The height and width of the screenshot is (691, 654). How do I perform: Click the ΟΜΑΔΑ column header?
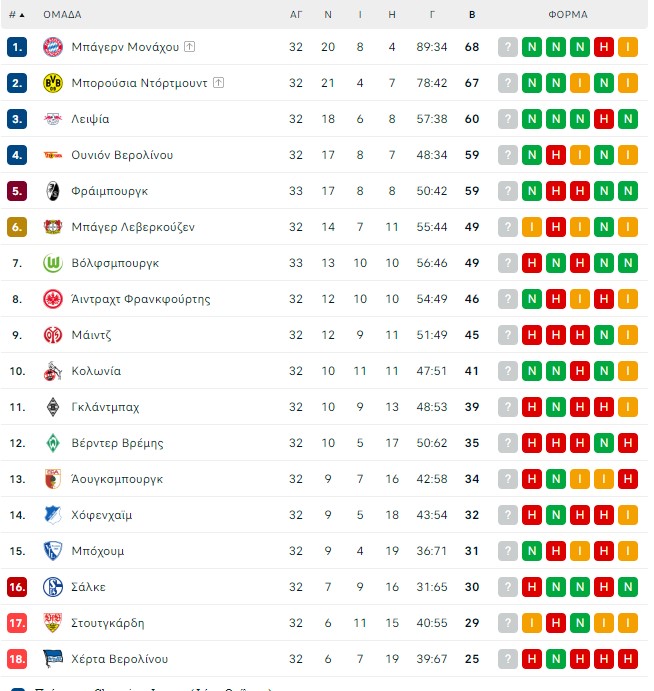(x=62, y=15)
